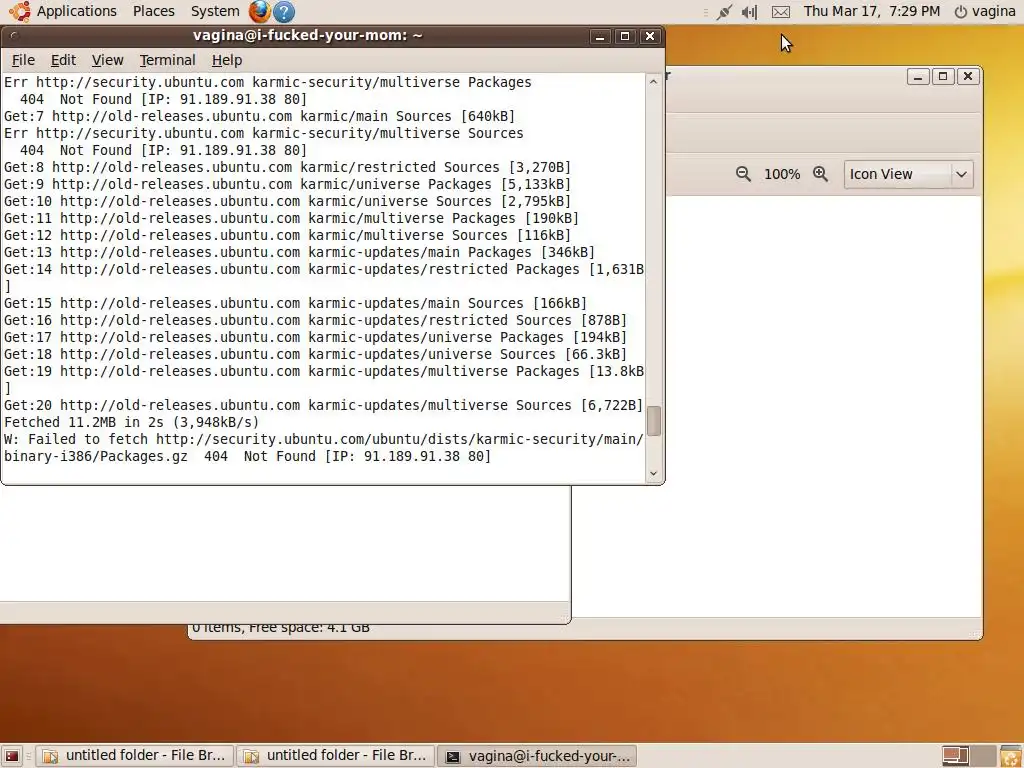Open the Places menu

(153, 11)
